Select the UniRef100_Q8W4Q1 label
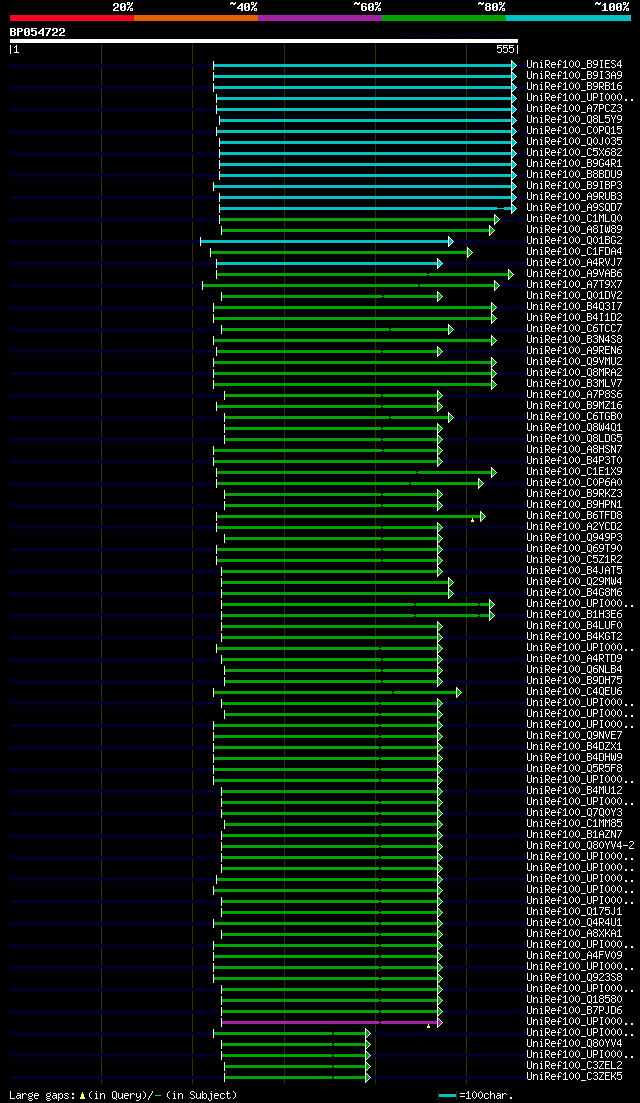 coord(574,427)
